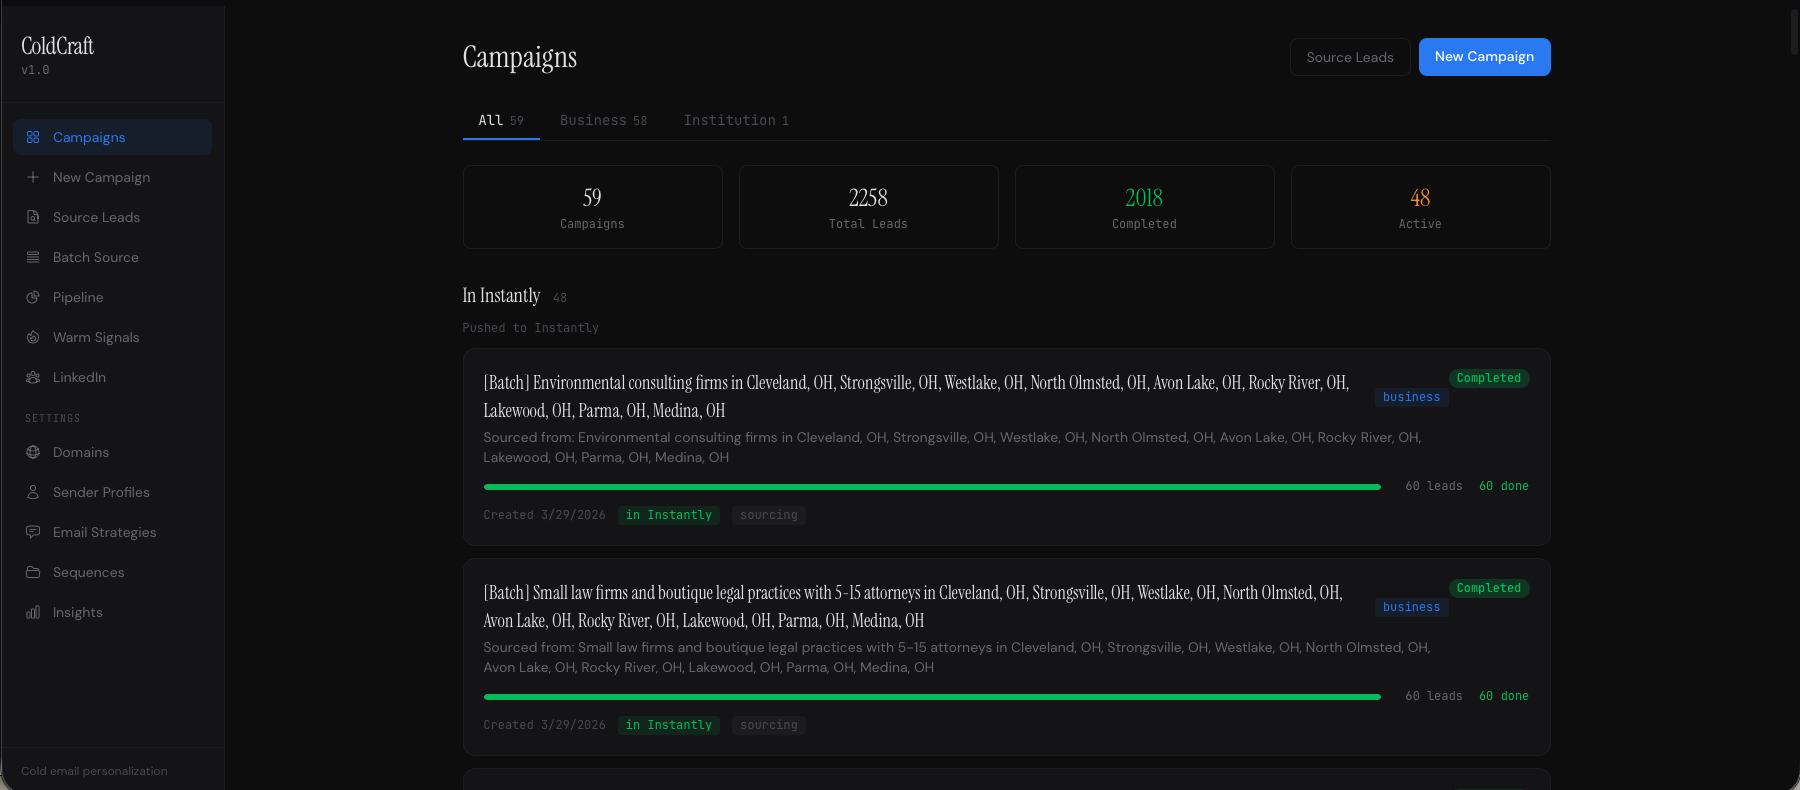Click Pushed to Instantly subtitle

click(530, 328)
